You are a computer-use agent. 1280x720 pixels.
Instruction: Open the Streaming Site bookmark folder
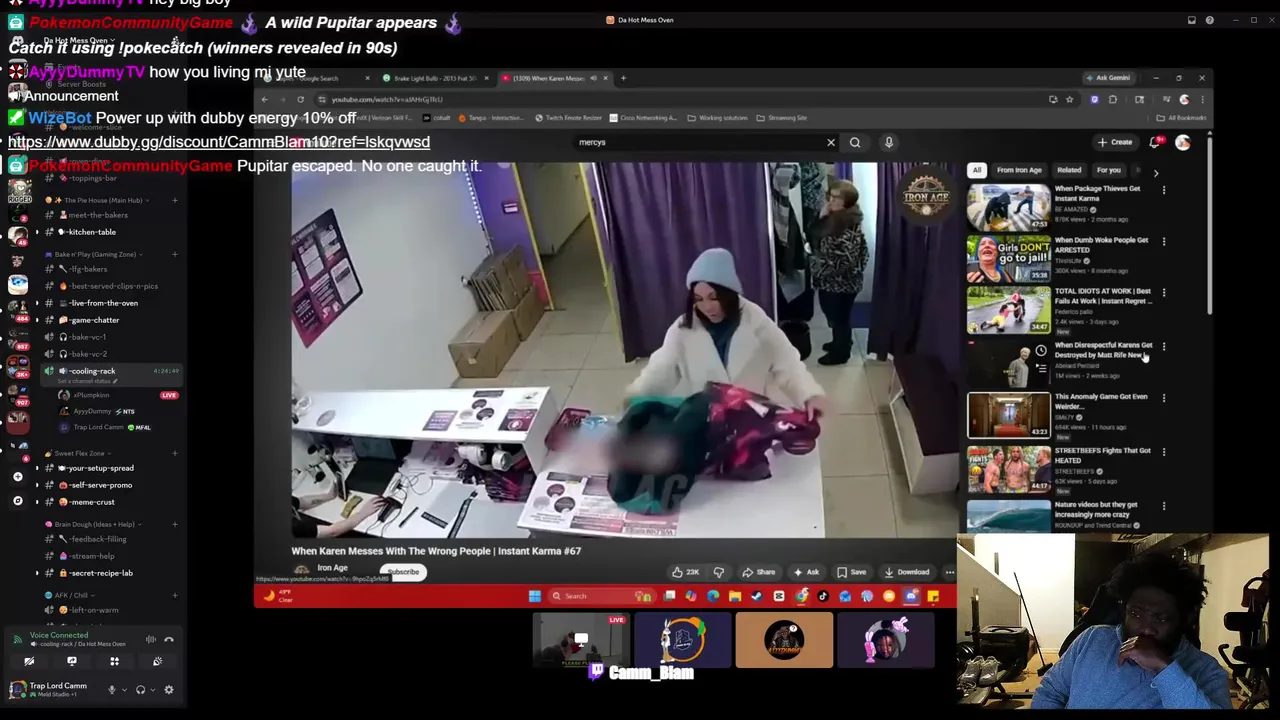coord(781,118)
